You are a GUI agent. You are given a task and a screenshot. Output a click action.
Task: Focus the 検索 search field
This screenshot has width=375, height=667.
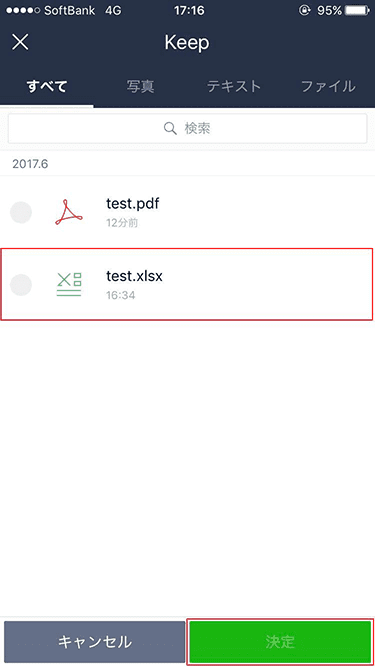[x=188, y=128]
